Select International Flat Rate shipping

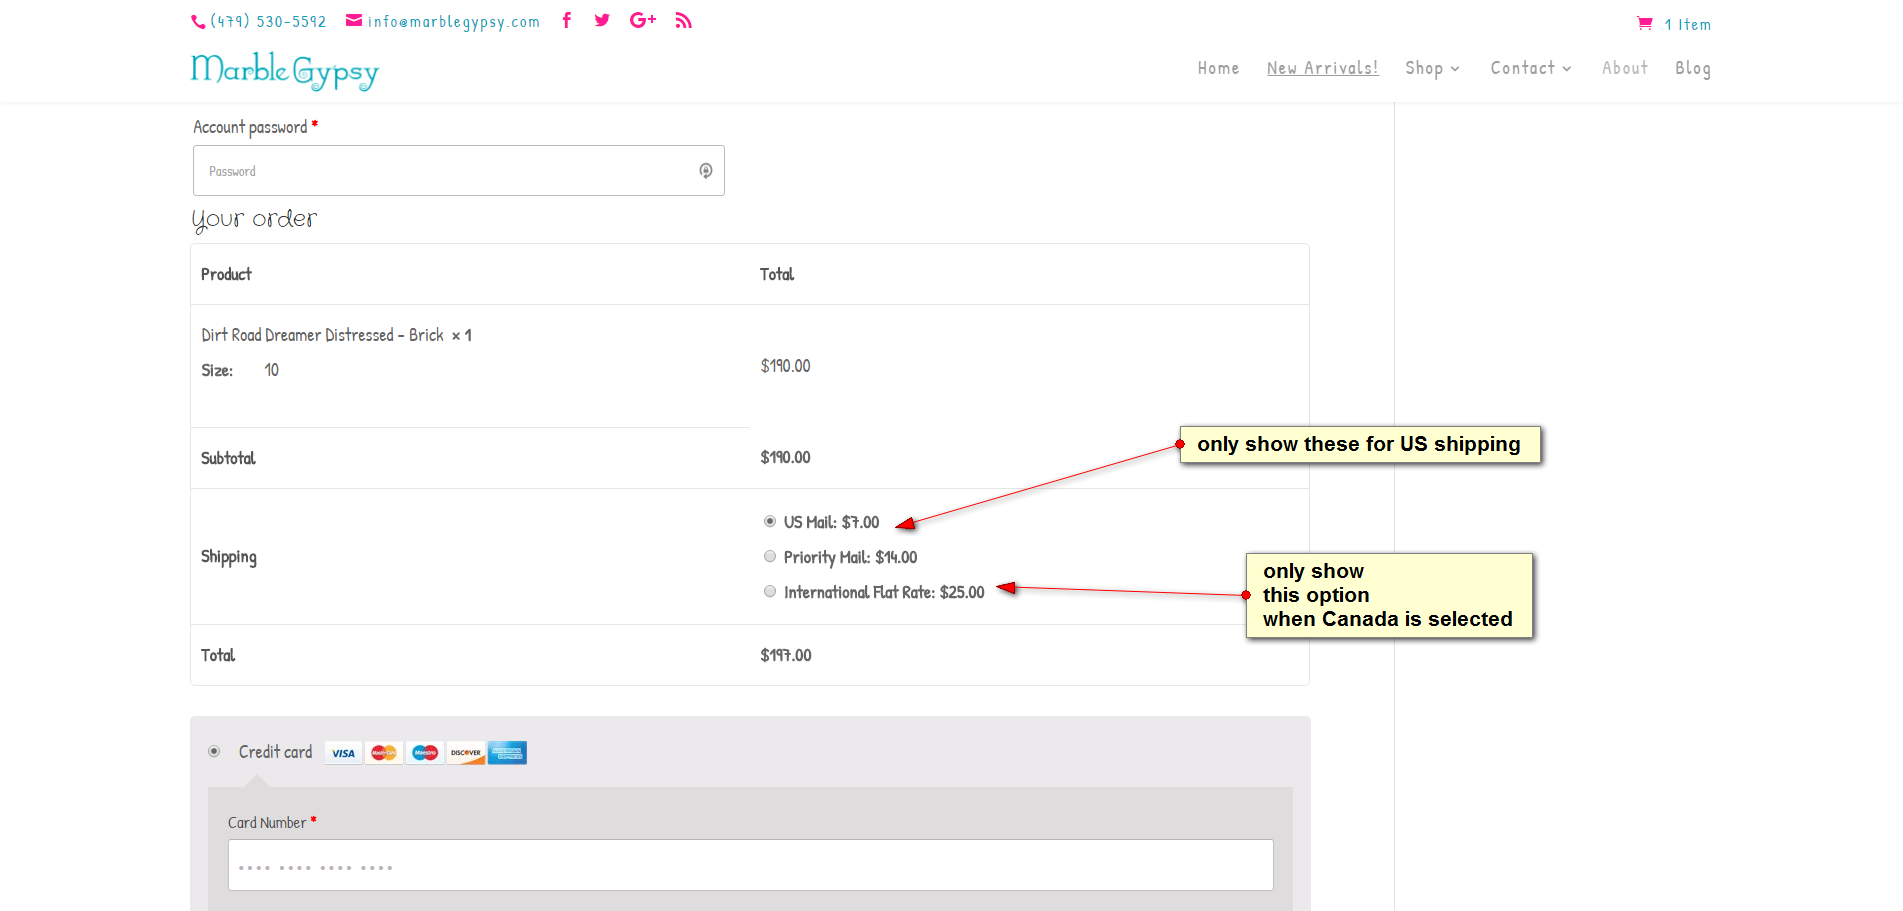[770, 591]
